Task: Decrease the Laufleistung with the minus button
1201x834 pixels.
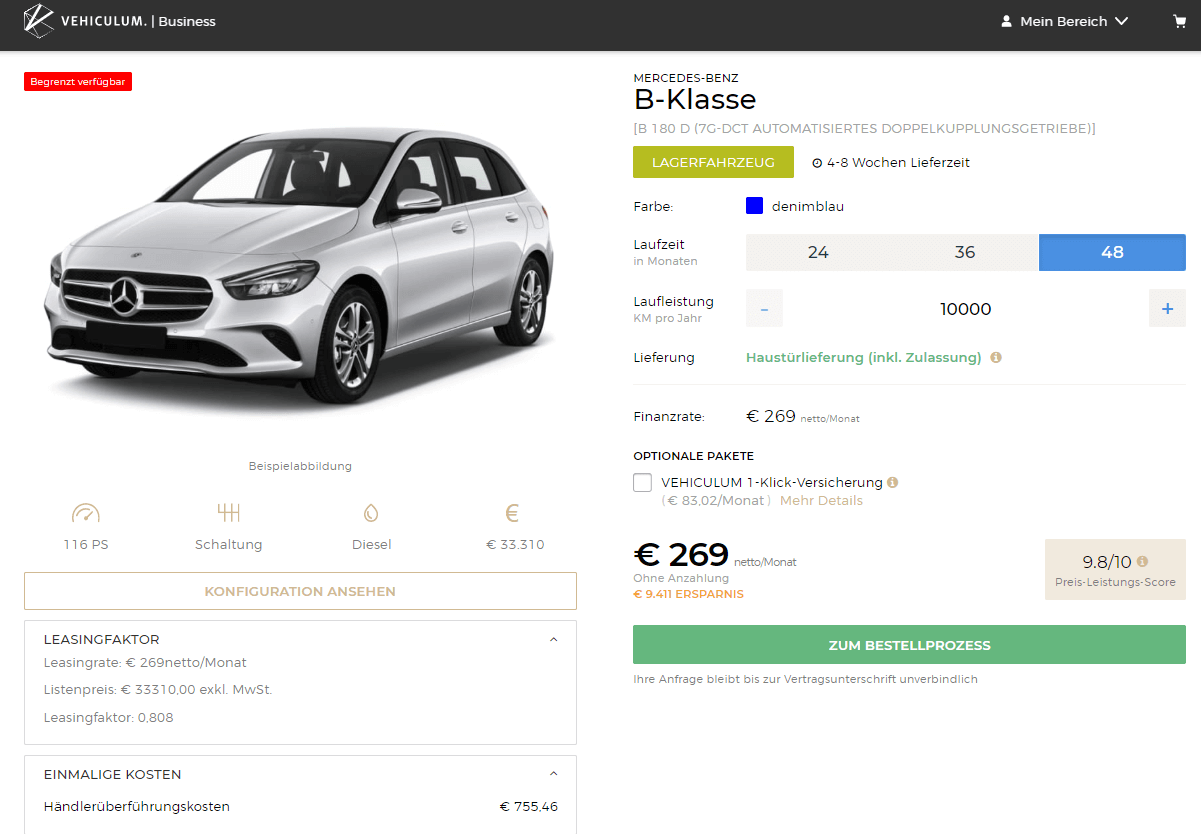Action: [764, 309]
